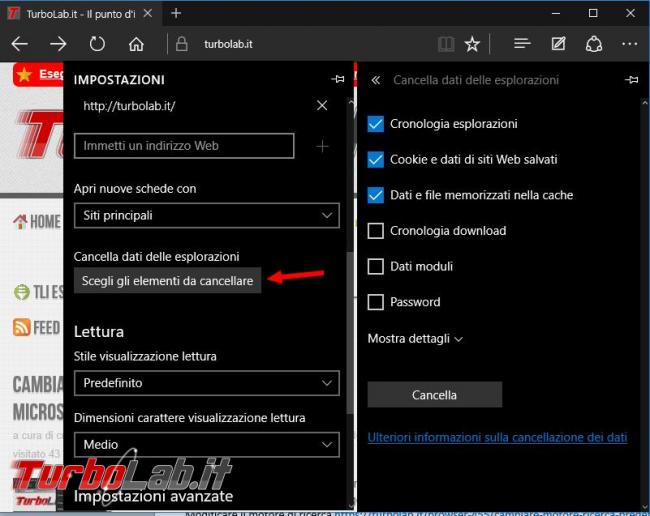This screenshot has height=516, width=650.
Task: Click the Cancella button
Action: 434,395
